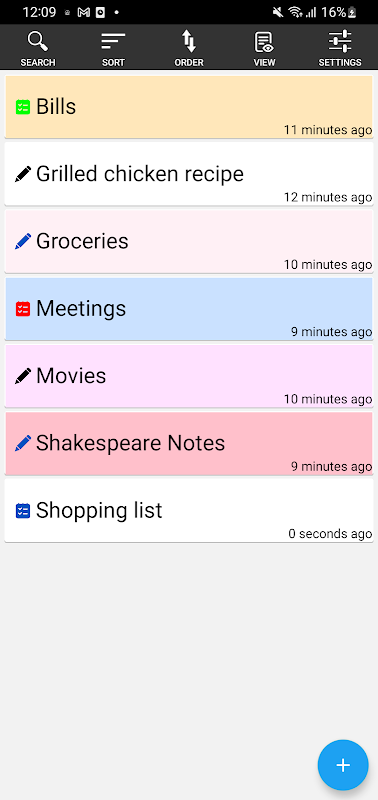Tap the pencil icon beside Shakespeare Notes
The width and height of the screenshot is (378, 800).
tap(23, 443)
